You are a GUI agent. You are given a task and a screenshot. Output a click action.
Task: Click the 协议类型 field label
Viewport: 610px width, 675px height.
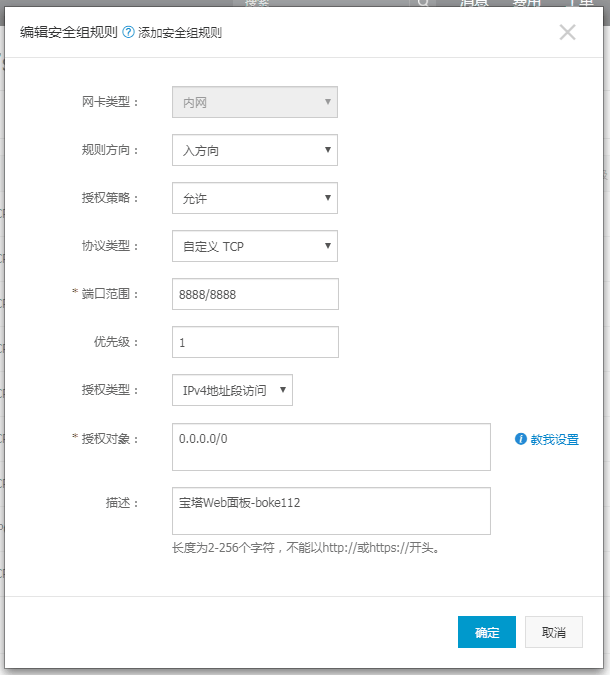click(110, 246)
